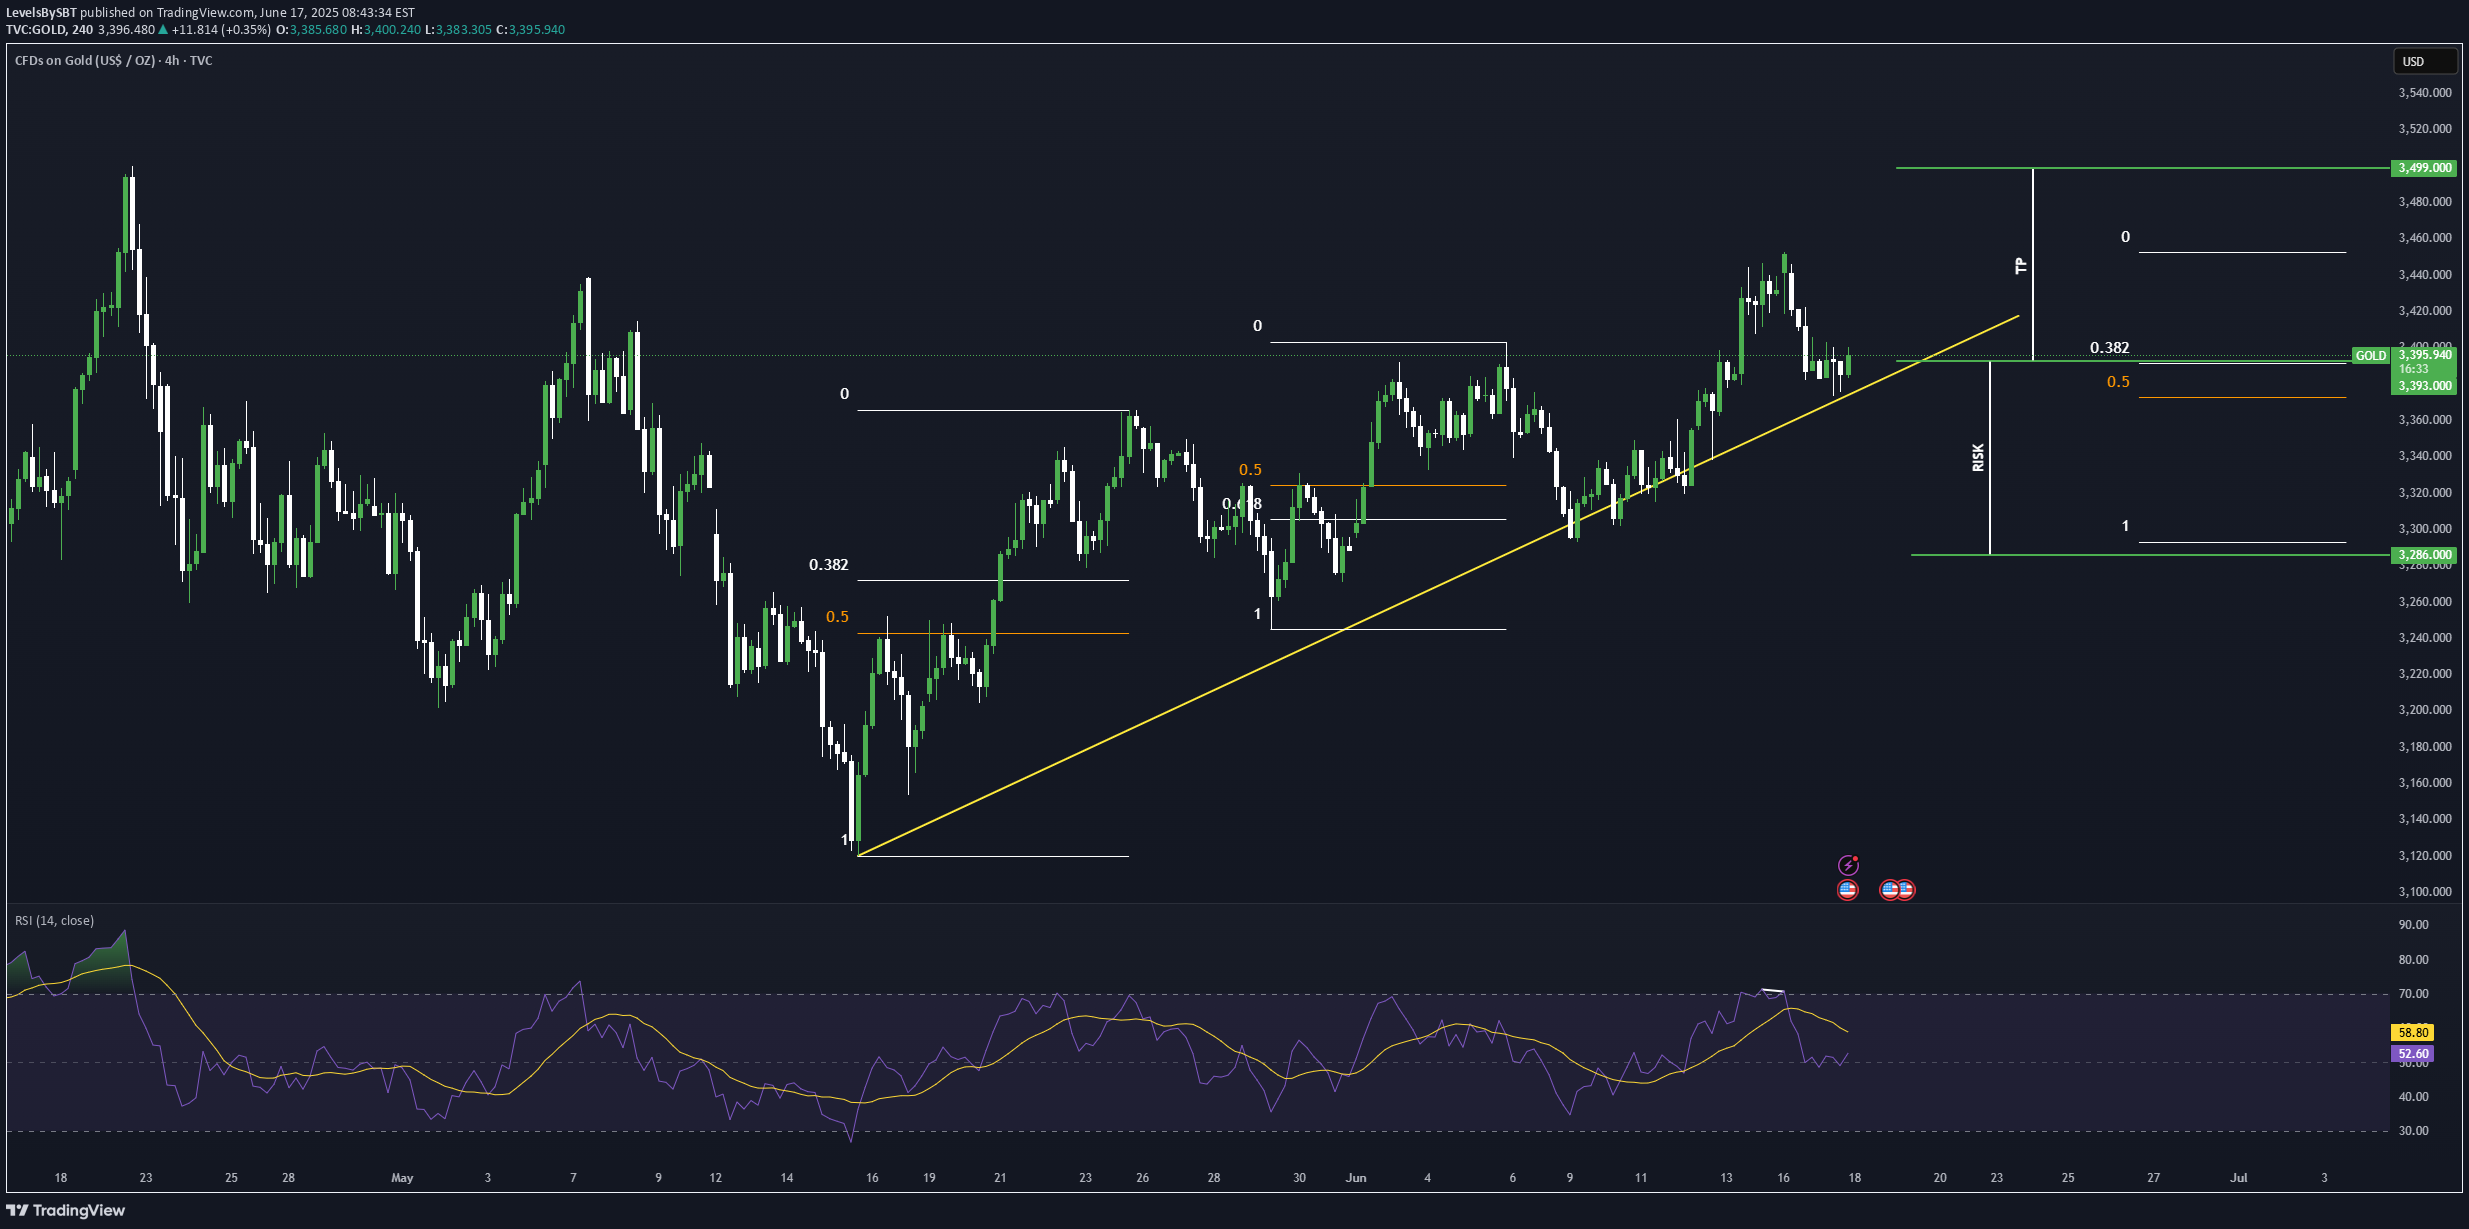2469x1229 pixels.
Task: Click the H:3,400.240 high value in header
Action: [x=386, y=30]
